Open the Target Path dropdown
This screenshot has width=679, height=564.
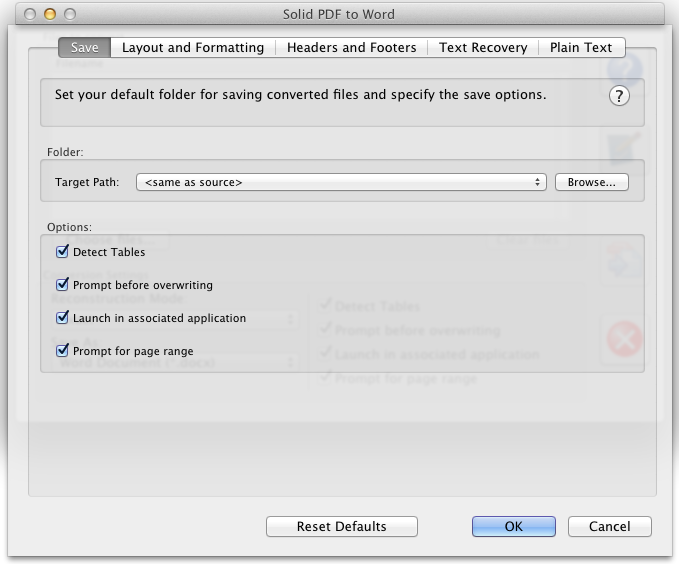341,182
